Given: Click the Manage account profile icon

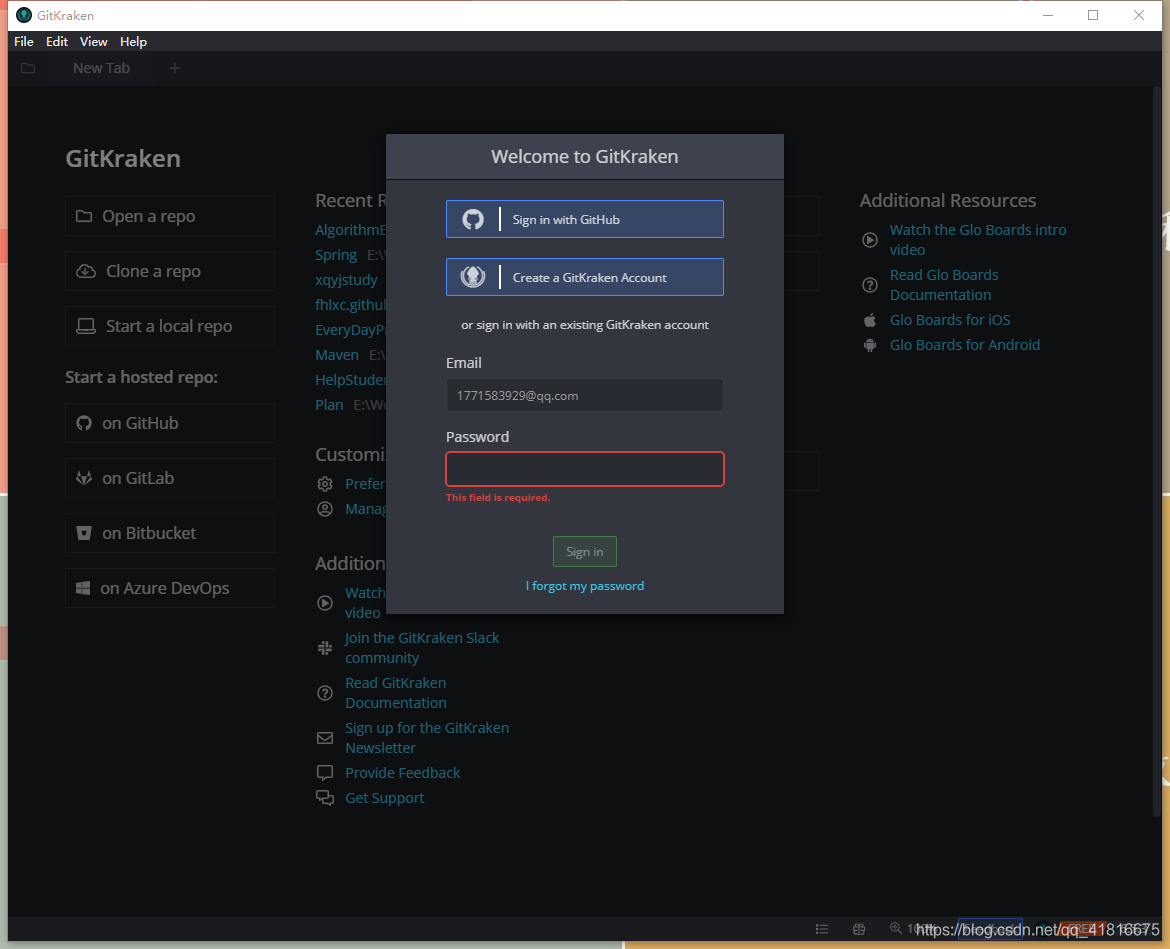Looking at the screenshot, I should pos(325,509).
